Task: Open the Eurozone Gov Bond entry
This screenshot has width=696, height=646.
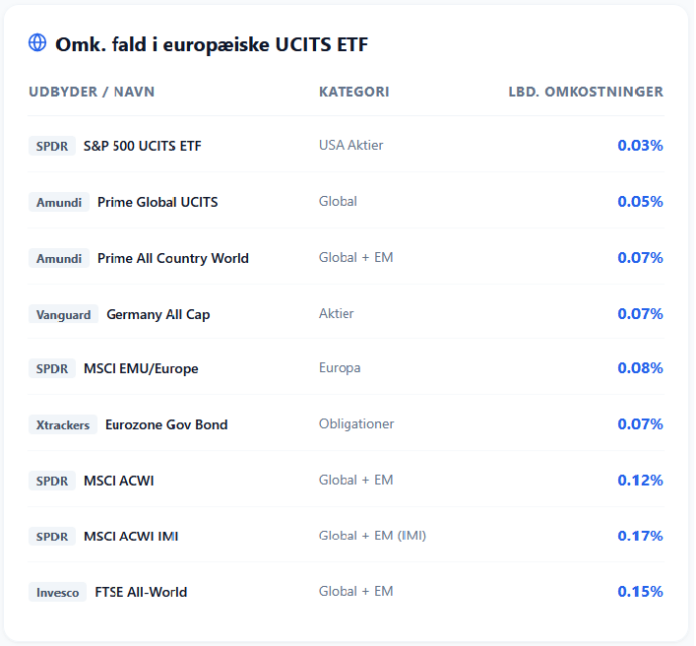Action: click(x=166, y=424)
